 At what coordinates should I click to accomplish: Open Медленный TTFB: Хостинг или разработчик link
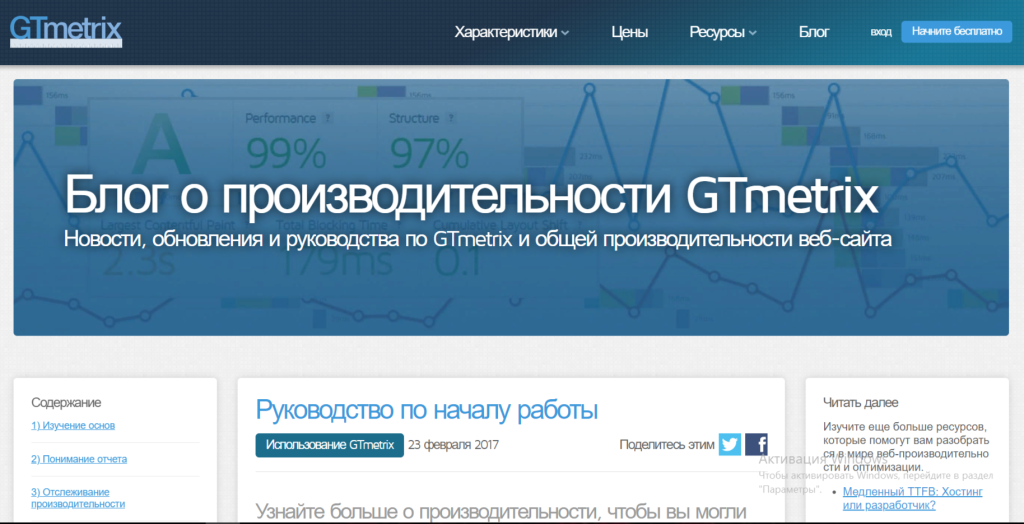[912, 498]
